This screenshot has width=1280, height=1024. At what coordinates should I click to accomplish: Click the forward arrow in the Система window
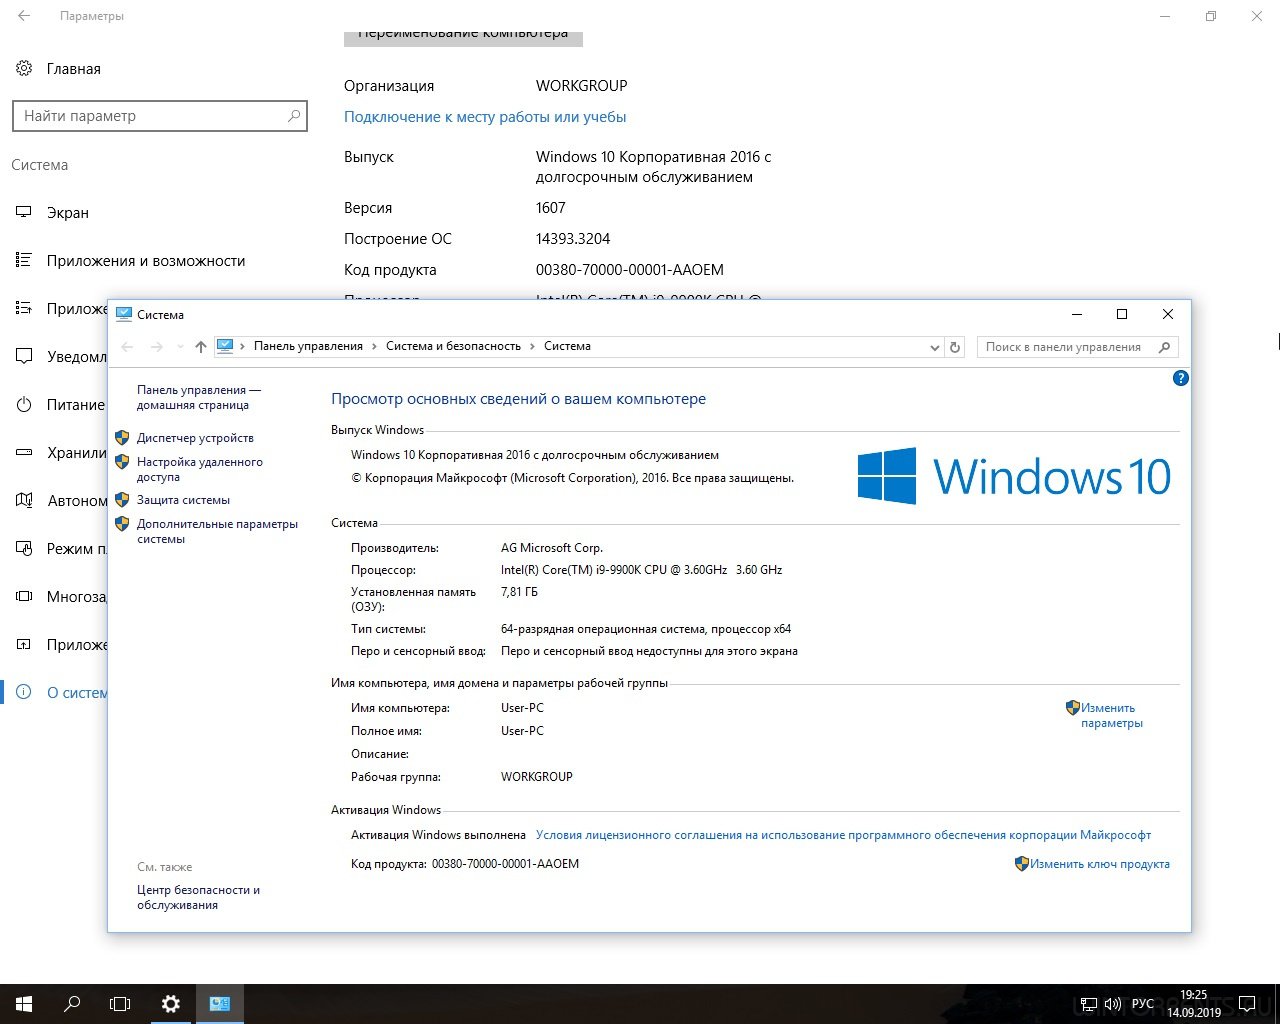(157, 347)
